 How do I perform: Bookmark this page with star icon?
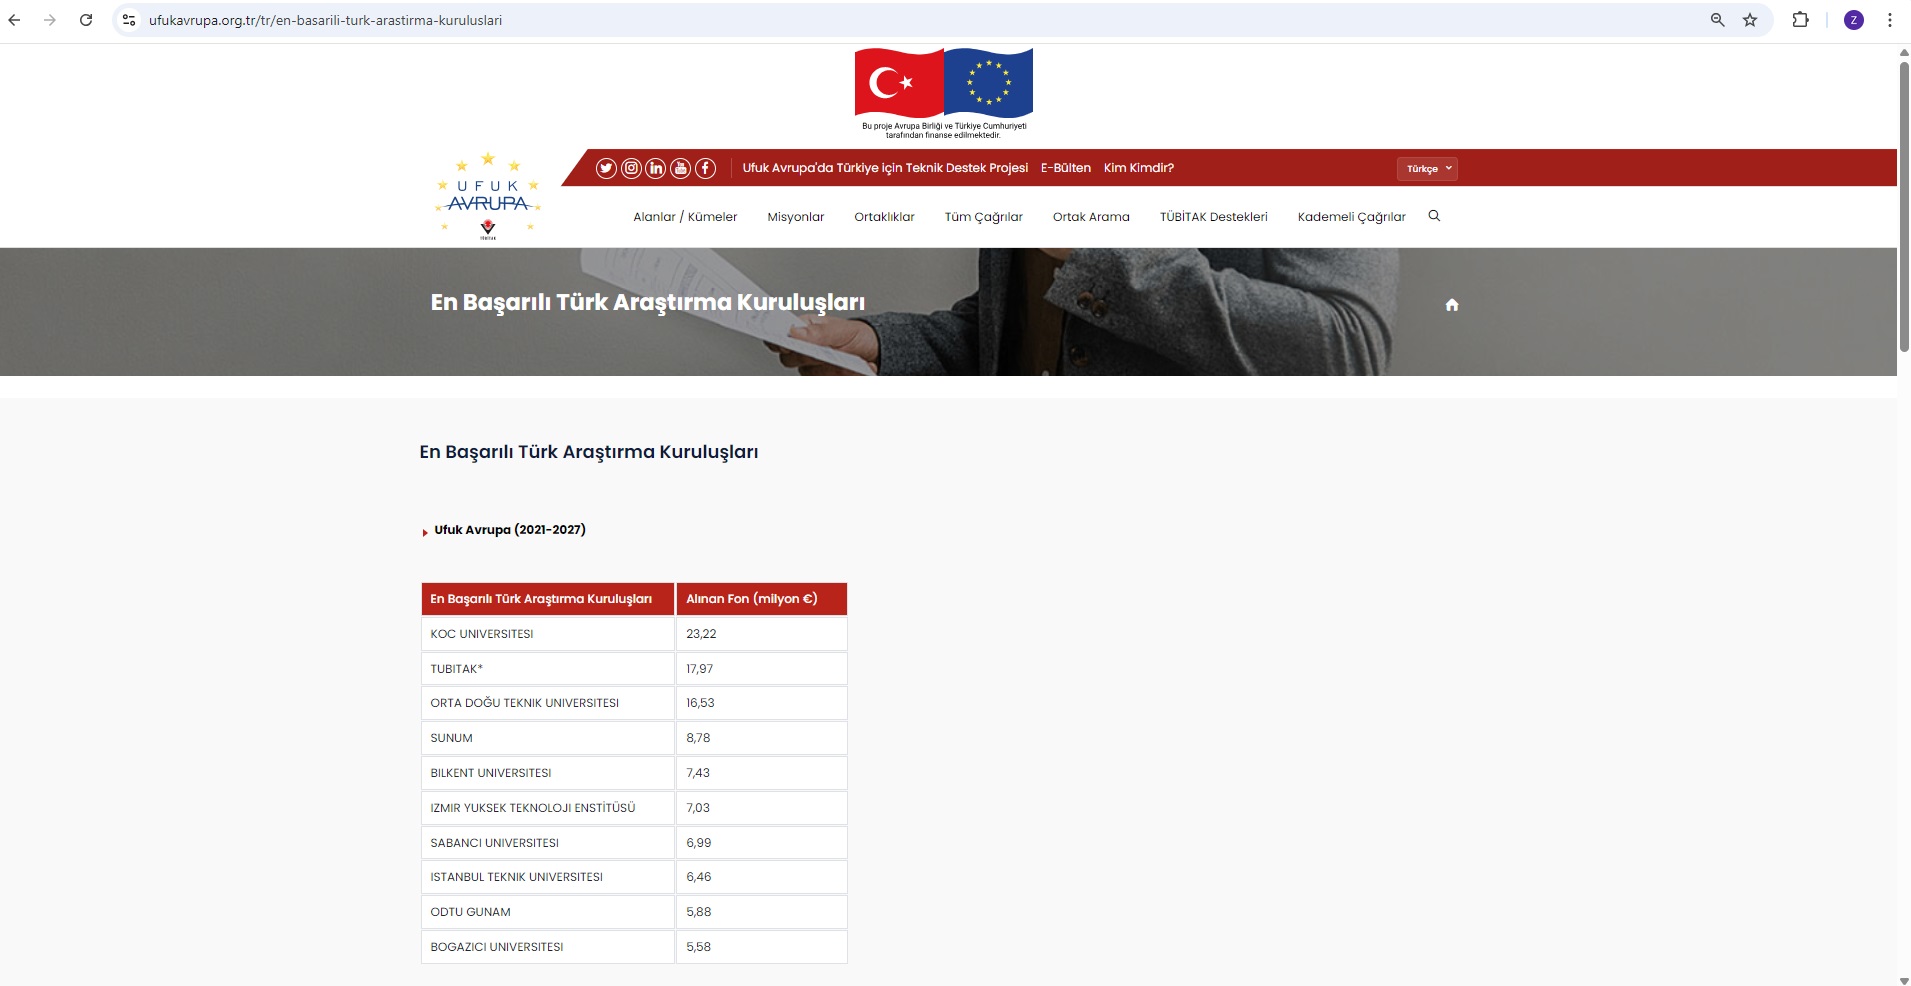[1750, 20]
